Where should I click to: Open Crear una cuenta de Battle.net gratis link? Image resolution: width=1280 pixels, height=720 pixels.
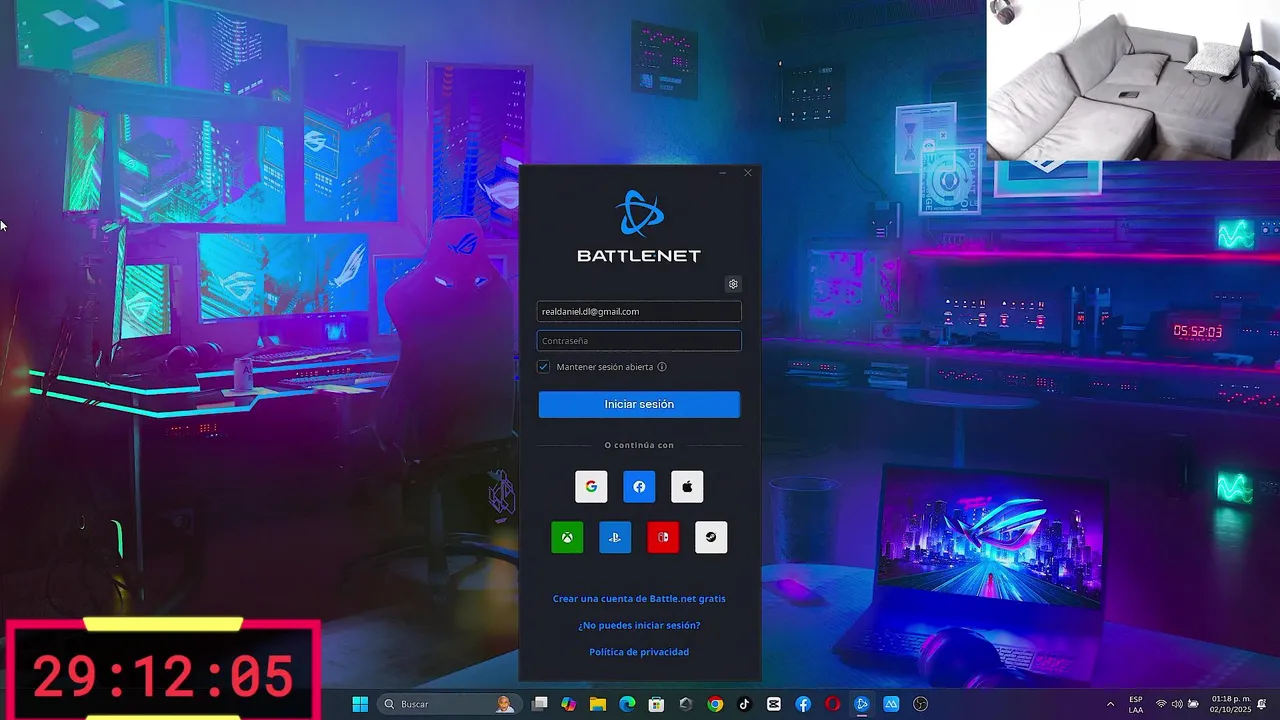(639, 599)
